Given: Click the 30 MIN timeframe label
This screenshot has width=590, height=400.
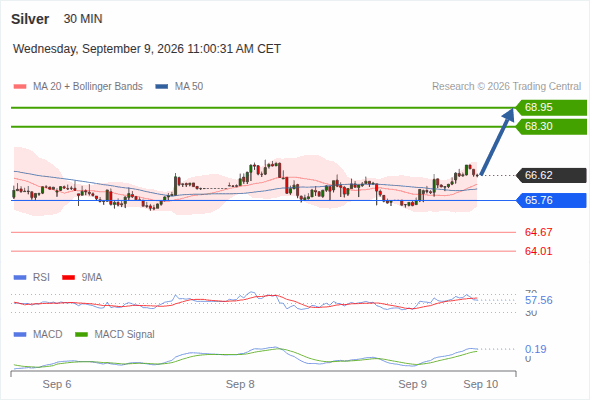Looking at the screenshot, I should coord(83,19).
